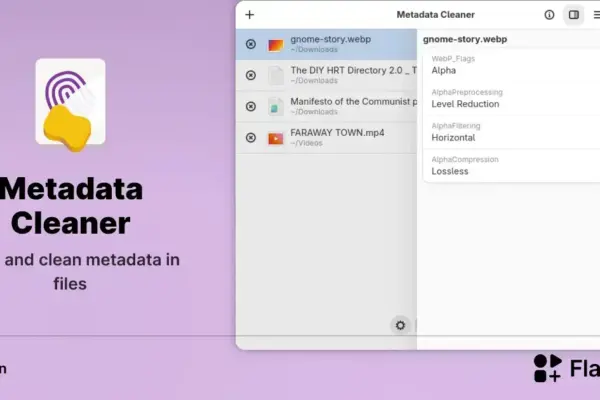Click the blank document icon of DIY HRT Directory
Viewport: 600px width, 400px height.
276,75
